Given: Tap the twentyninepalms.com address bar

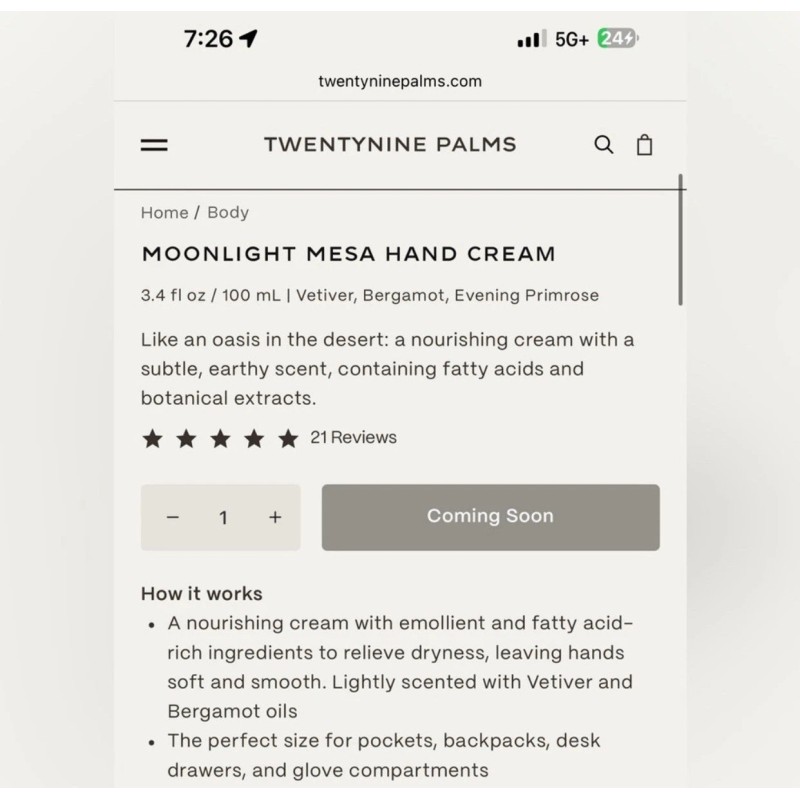Looking at the screenshot, I should (400, 81).
